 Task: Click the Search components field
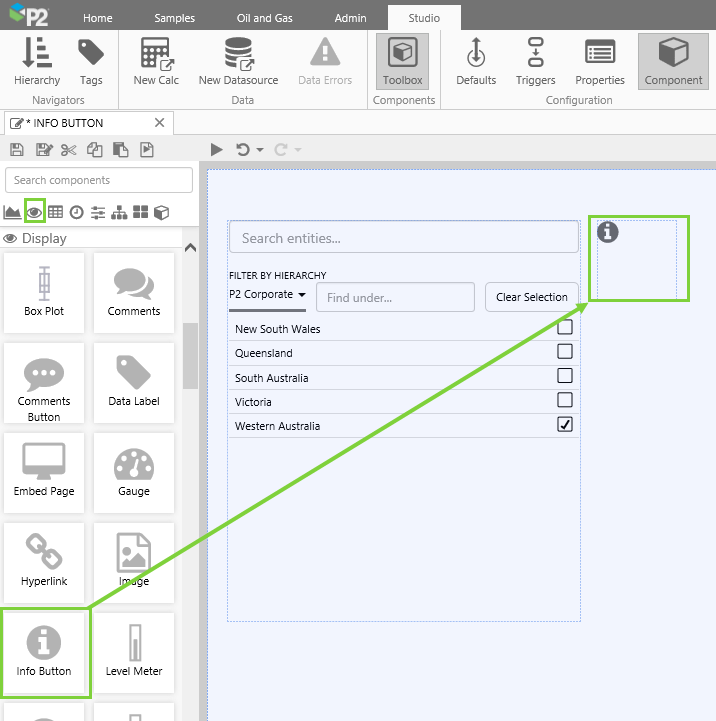coord(99,180)
